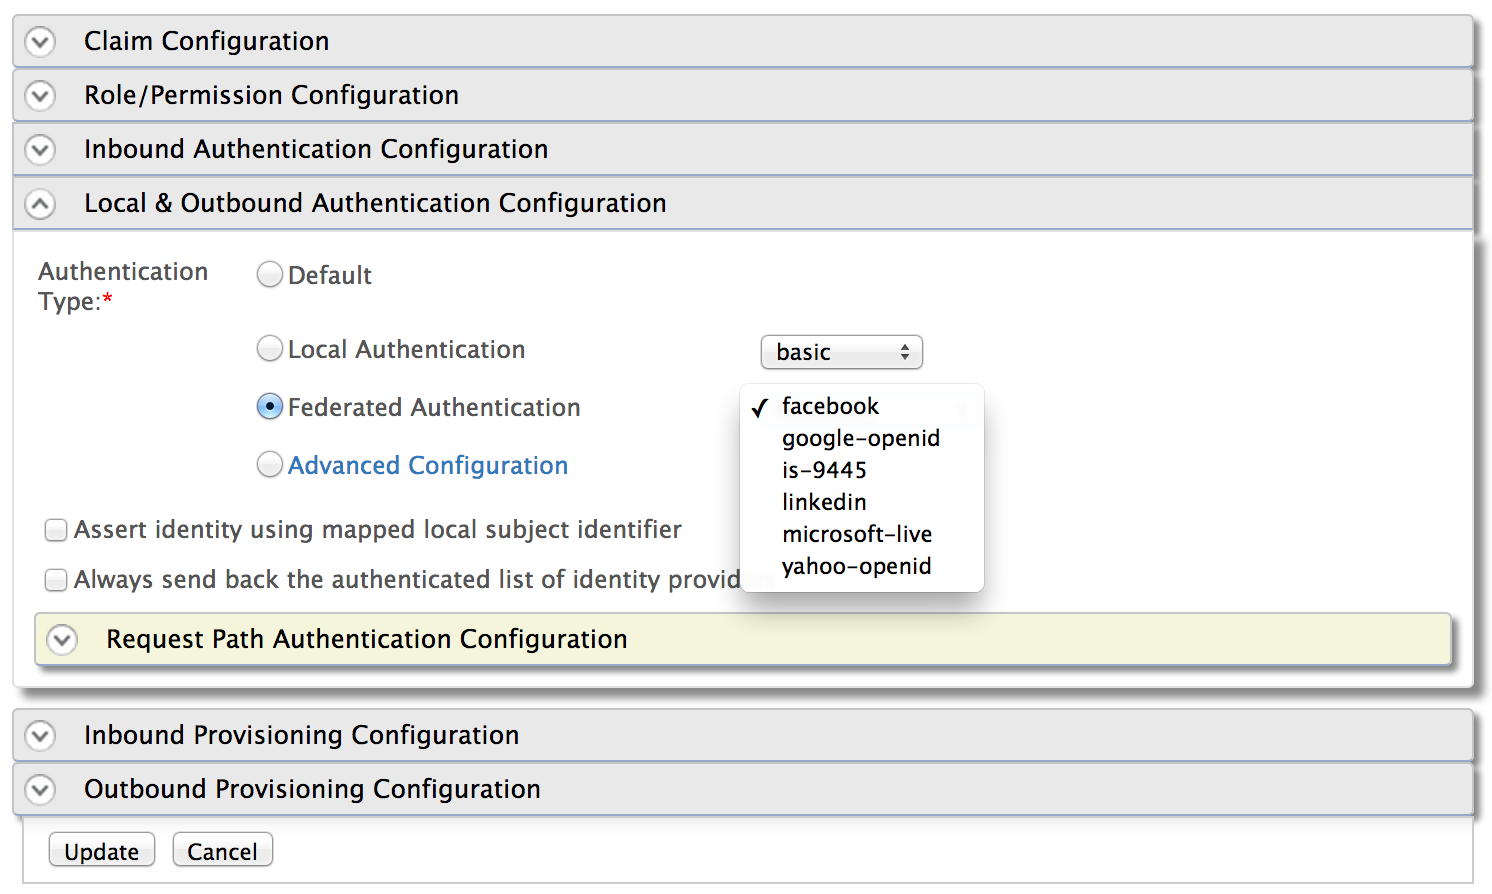This screenshot has width=1492, height=894.
Task: Open the basic local authenticator dropdown
Action: click(841, 352)
